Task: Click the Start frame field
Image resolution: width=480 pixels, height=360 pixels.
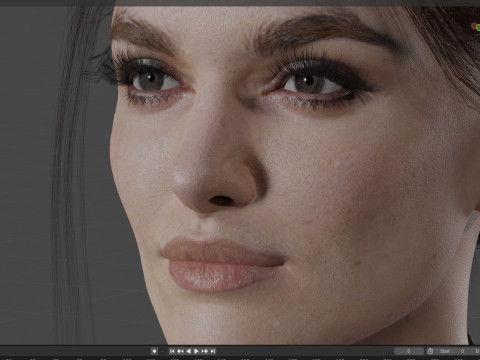Action: [453, 351]
